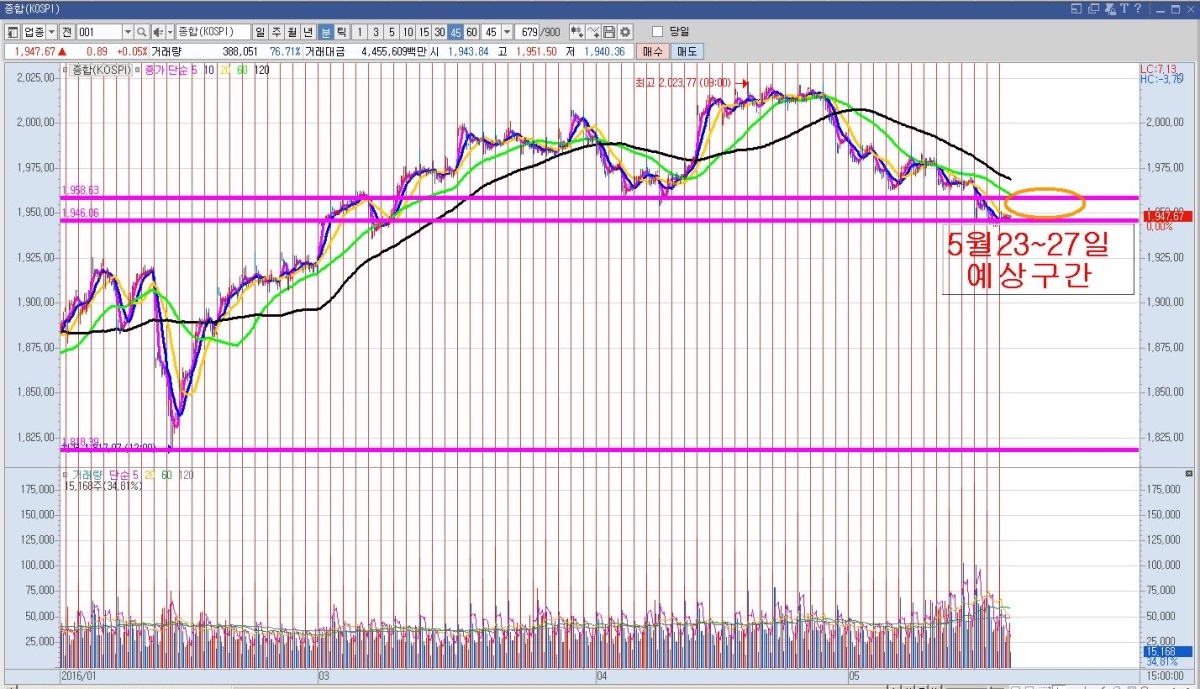Click the 388,051 volume value
This screenshot has height=689, width=1200.
coord(238,51)
